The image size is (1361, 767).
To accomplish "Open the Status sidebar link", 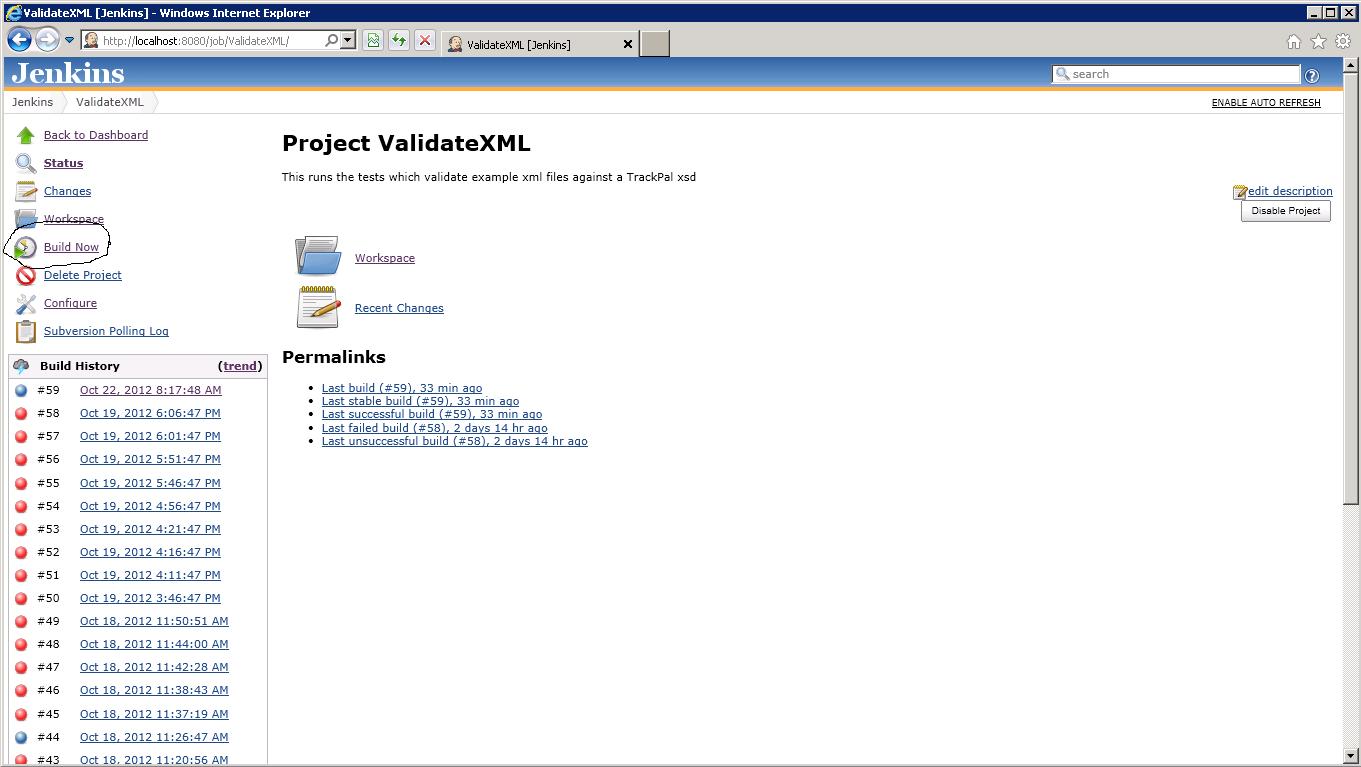I will click(x=63, y=163).
